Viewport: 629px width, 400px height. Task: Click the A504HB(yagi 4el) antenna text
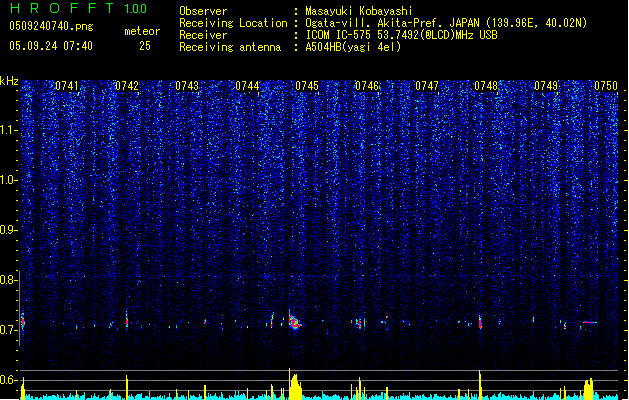tap(353, 47)
